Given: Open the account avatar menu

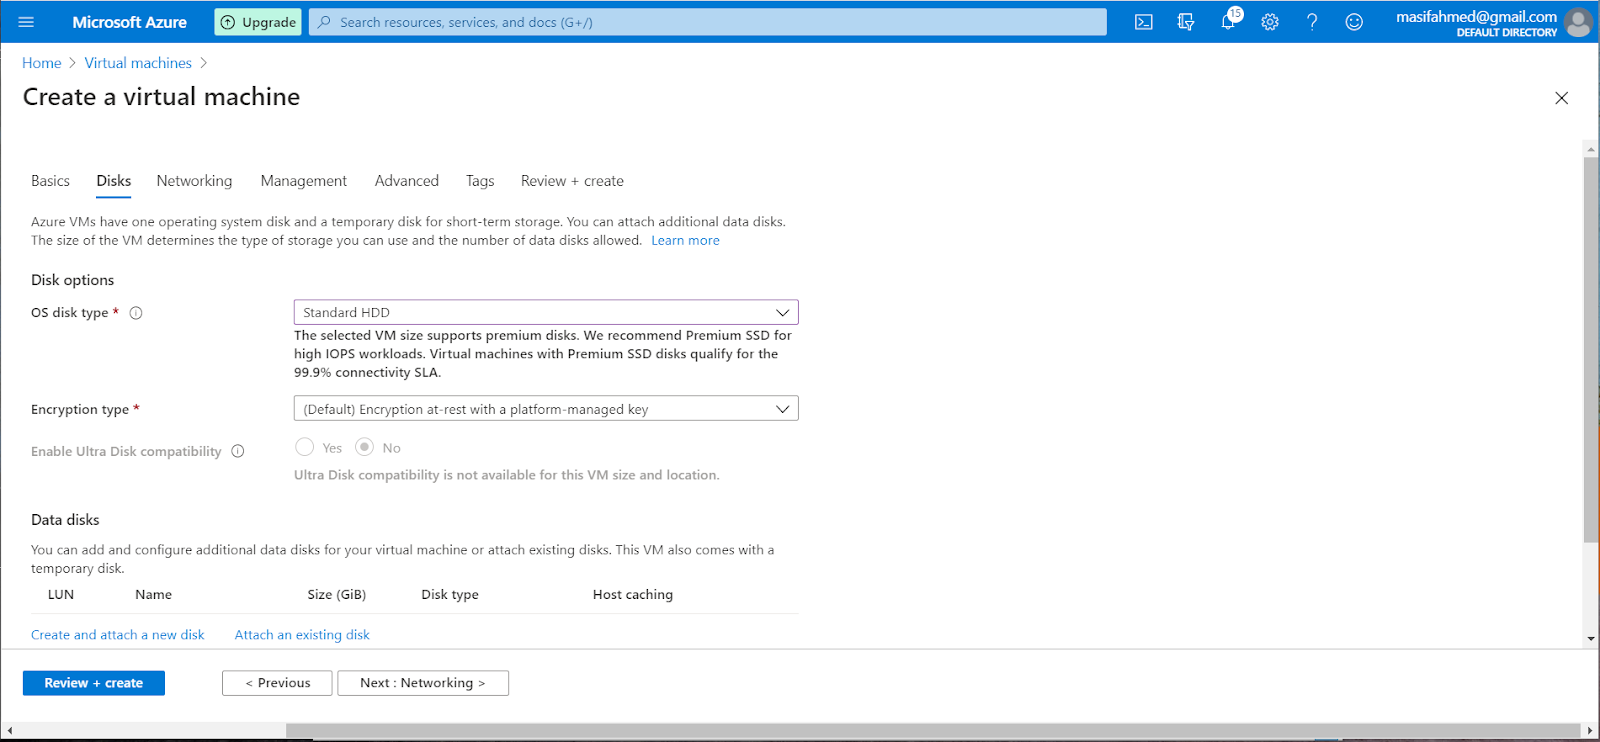Looking at the screenshot, I should pos(1578,22).
